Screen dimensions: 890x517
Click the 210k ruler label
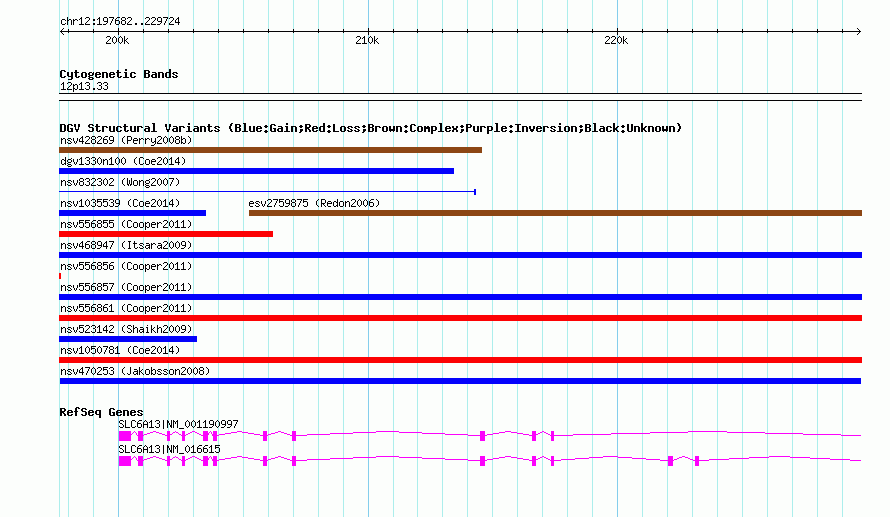367,40
